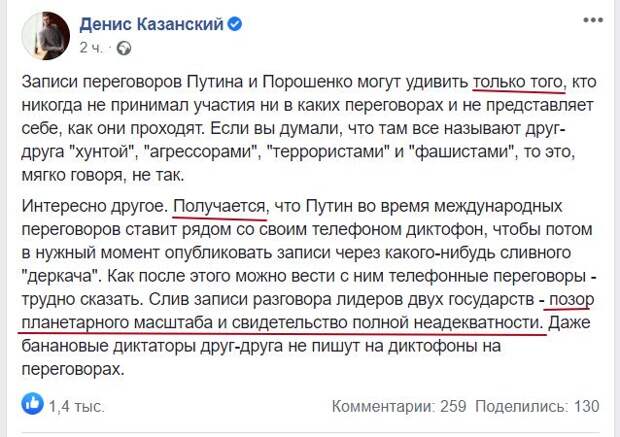
Task: Open "Поделились: 130" shares list
Action: click(537, 406)
